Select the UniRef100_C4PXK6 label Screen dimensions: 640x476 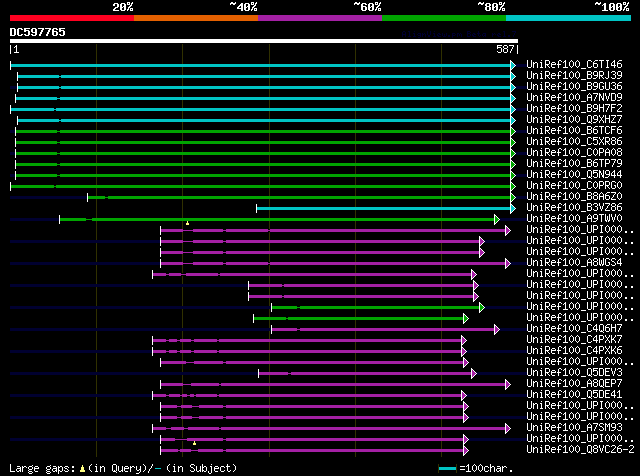[574, 351]
